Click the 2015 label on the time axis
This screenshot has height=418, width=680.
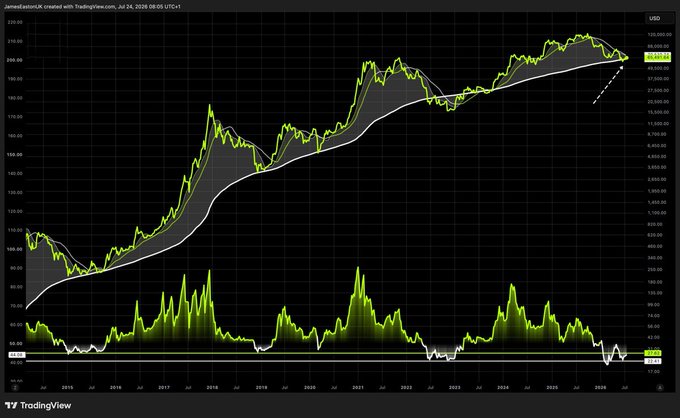pyautogui.click(x=67, y=388)
